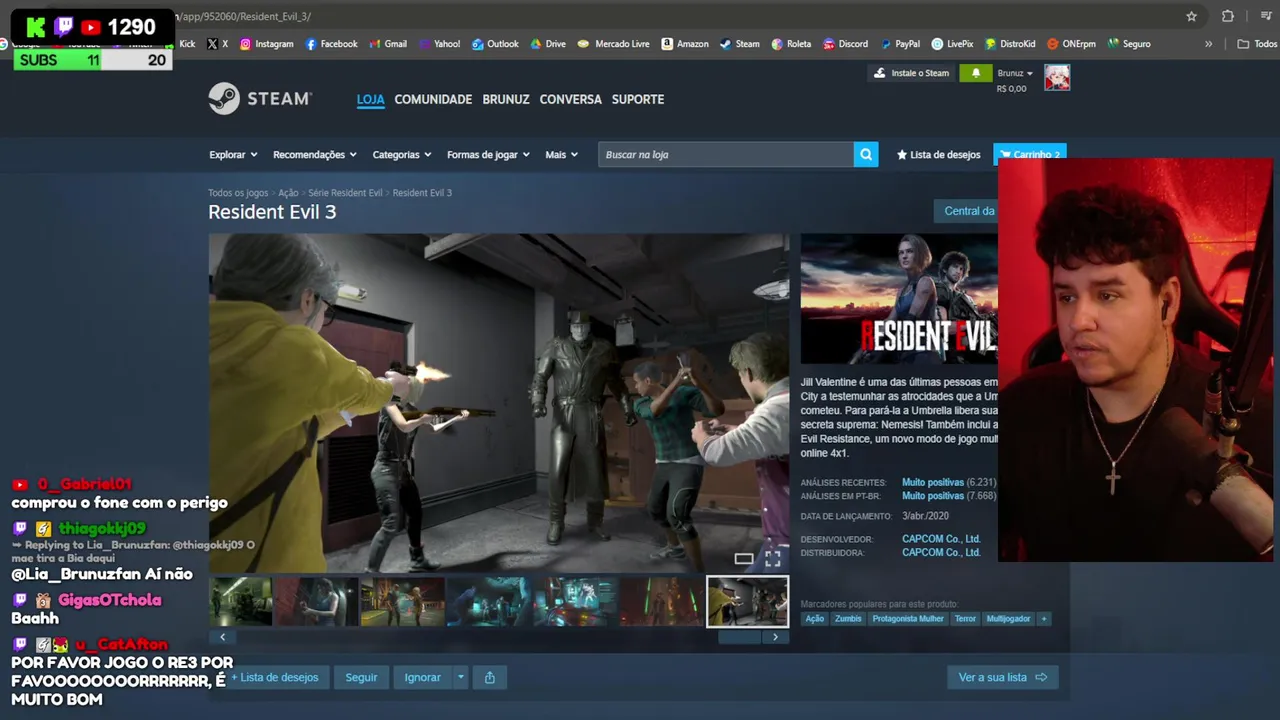Viewport: 1280px width, 720px height.
Task: Click Instale o Steam button
Action: point(911,73)
